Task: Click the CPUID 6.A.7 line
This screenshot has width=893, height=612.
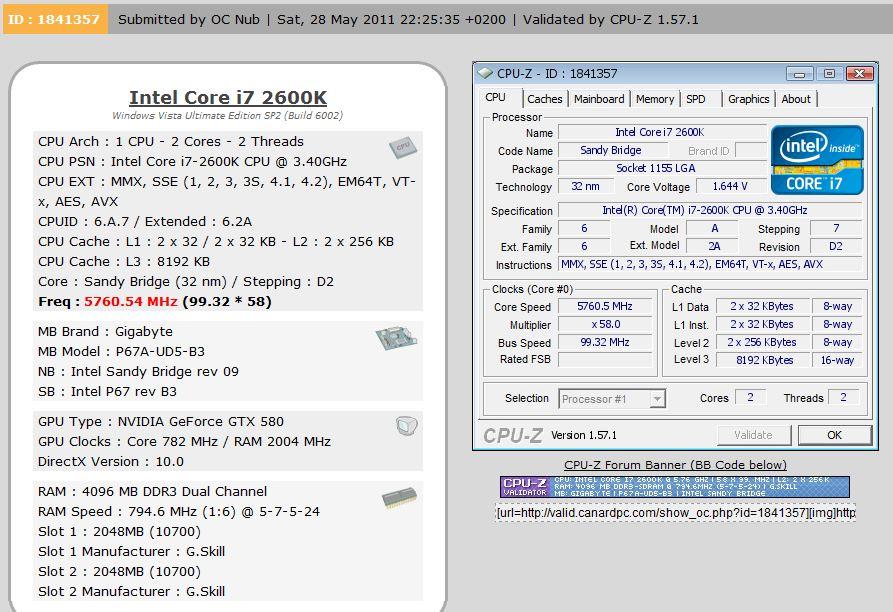Action: [x=145, y=221]
